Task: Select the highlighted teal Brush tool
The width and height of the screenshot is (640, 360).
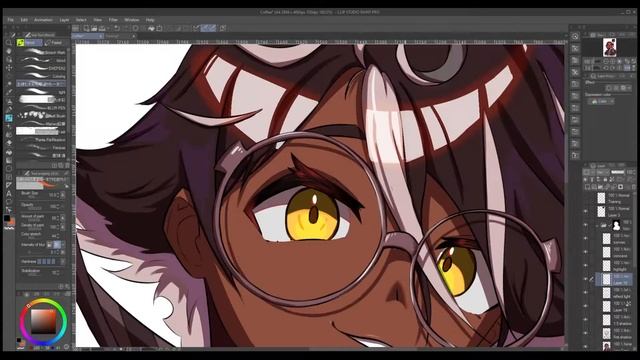Action: pyautogui.click(x=9, y=118)
